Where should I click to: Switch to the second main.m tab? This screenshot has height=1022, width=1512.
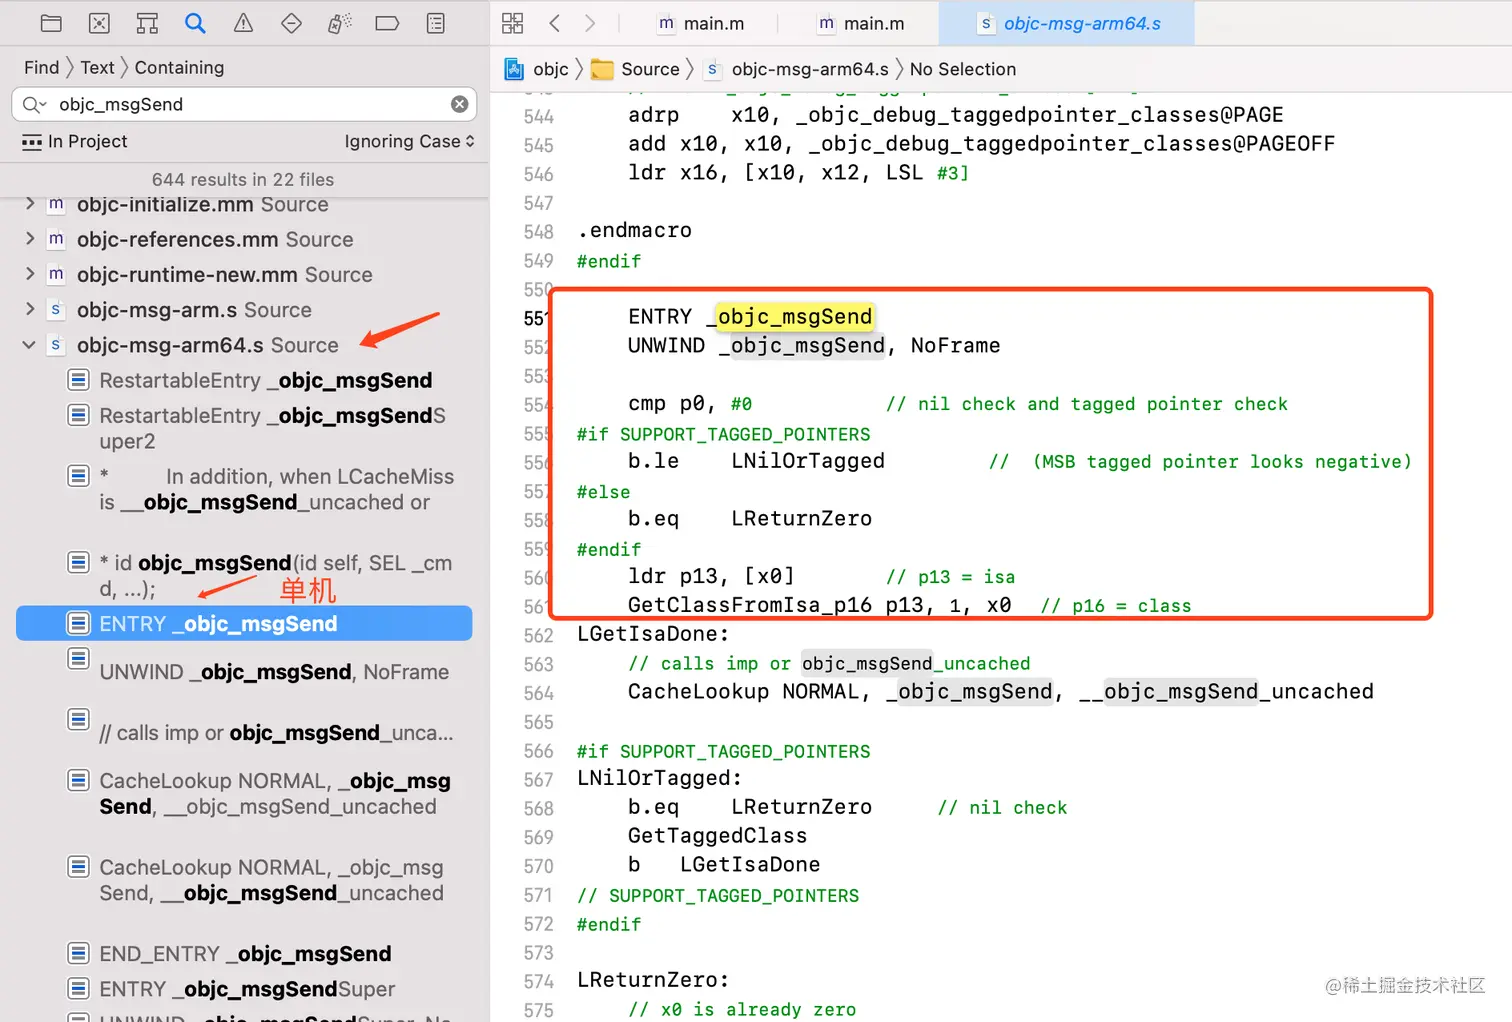[x=861, y=23]
